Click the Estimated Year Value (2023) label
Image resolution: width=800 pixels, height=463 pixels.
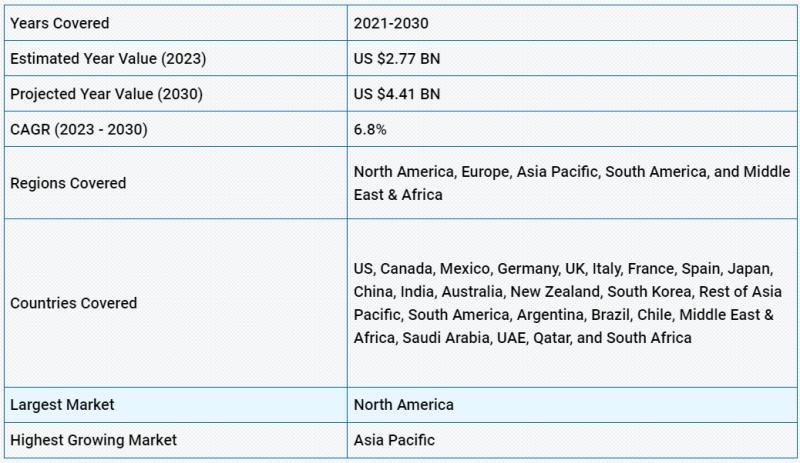point(108,59)
